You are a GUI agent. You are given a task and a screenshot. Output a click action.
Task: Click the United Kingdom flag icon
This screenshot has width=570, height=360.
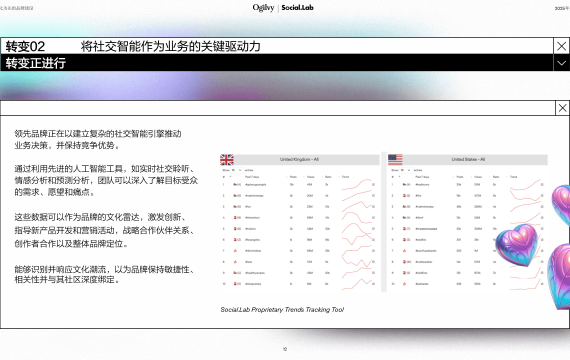click(227, 160)
